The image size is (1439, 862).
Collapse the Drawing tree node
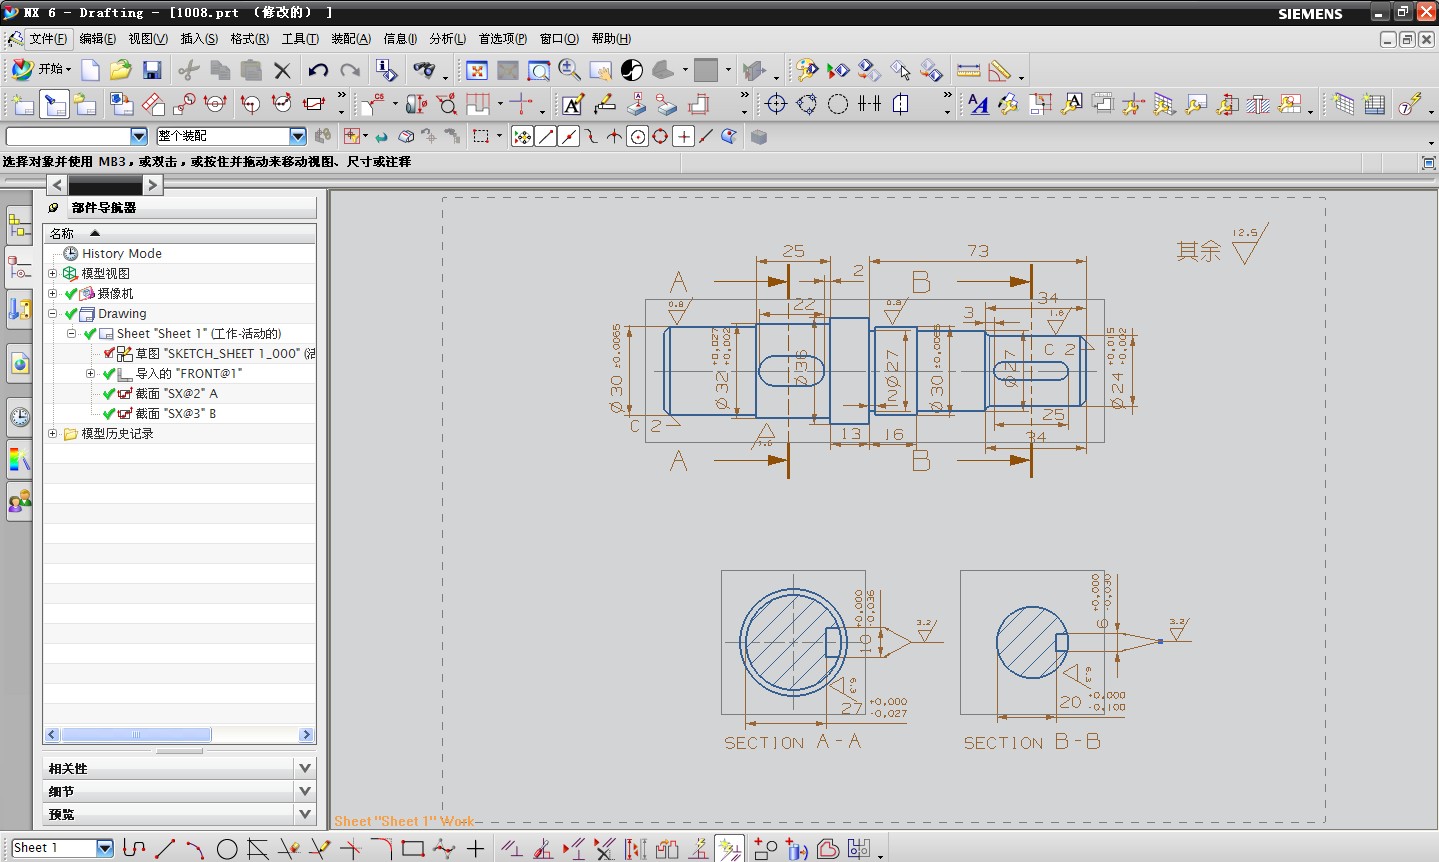click(x=53, y=313)
